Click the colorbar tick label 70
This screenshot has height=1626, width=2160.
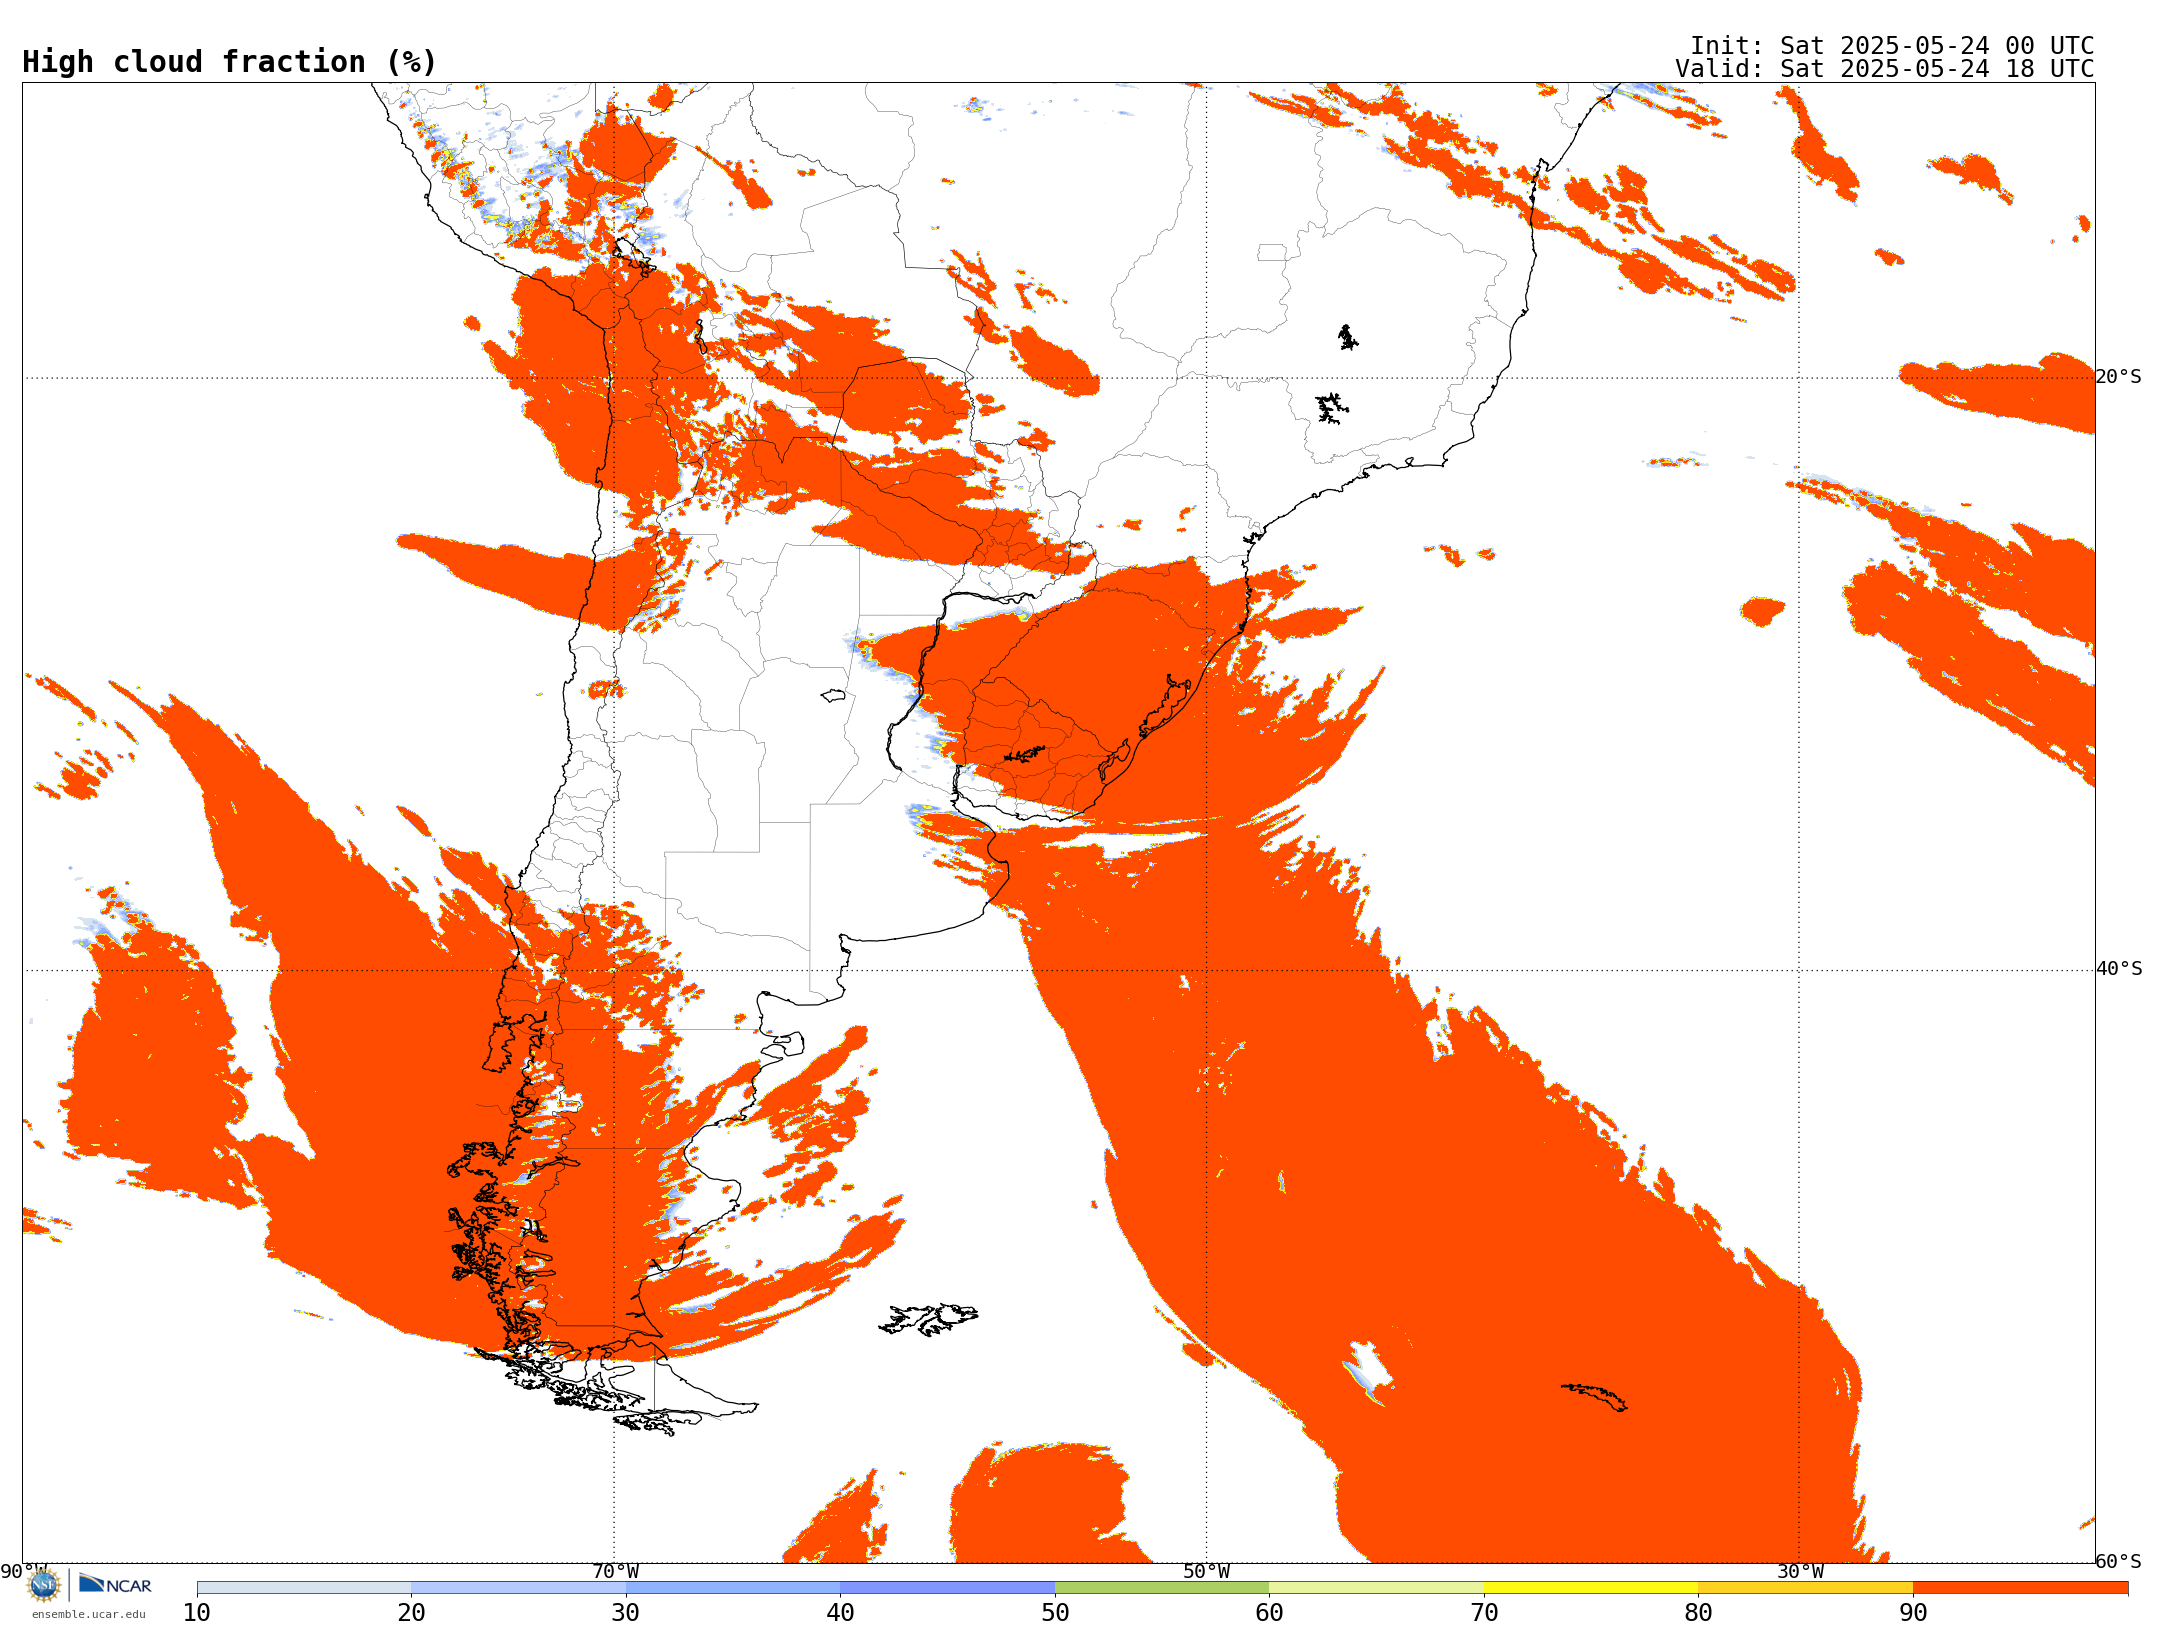(1484, 1613)
